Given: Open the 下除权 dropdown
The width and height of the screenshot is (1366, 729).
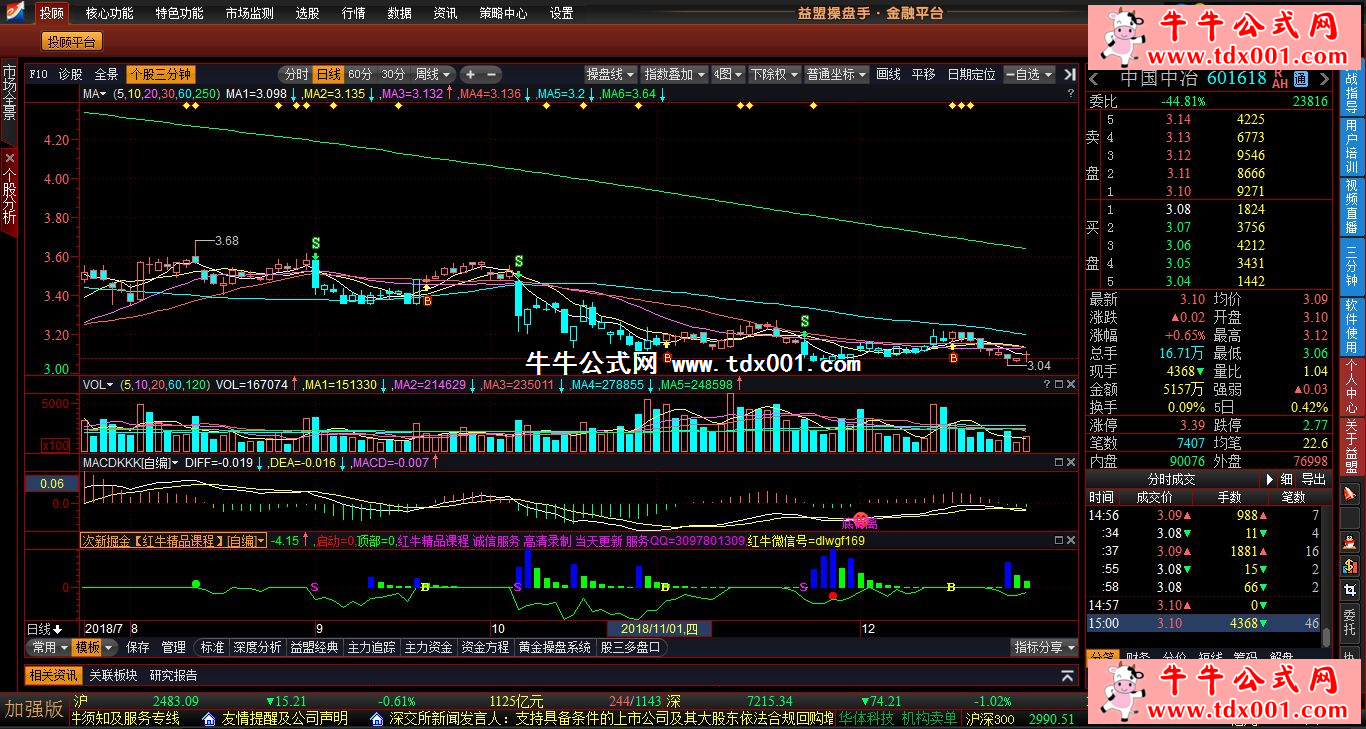Looking at the screenshot, I should coord(774,74).
